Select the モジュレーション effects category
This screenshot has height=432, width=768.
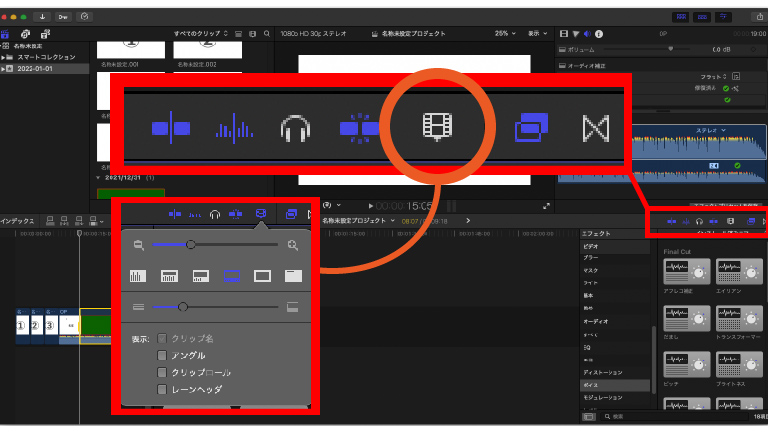(x=615, y=398)
